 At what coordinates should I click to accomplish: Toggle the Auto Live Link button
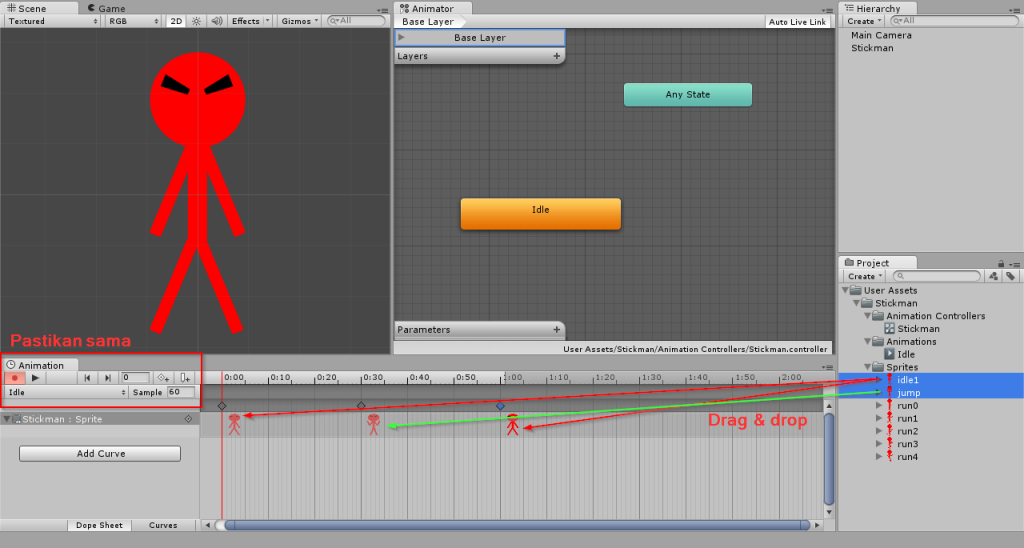(x=797, y=22)
